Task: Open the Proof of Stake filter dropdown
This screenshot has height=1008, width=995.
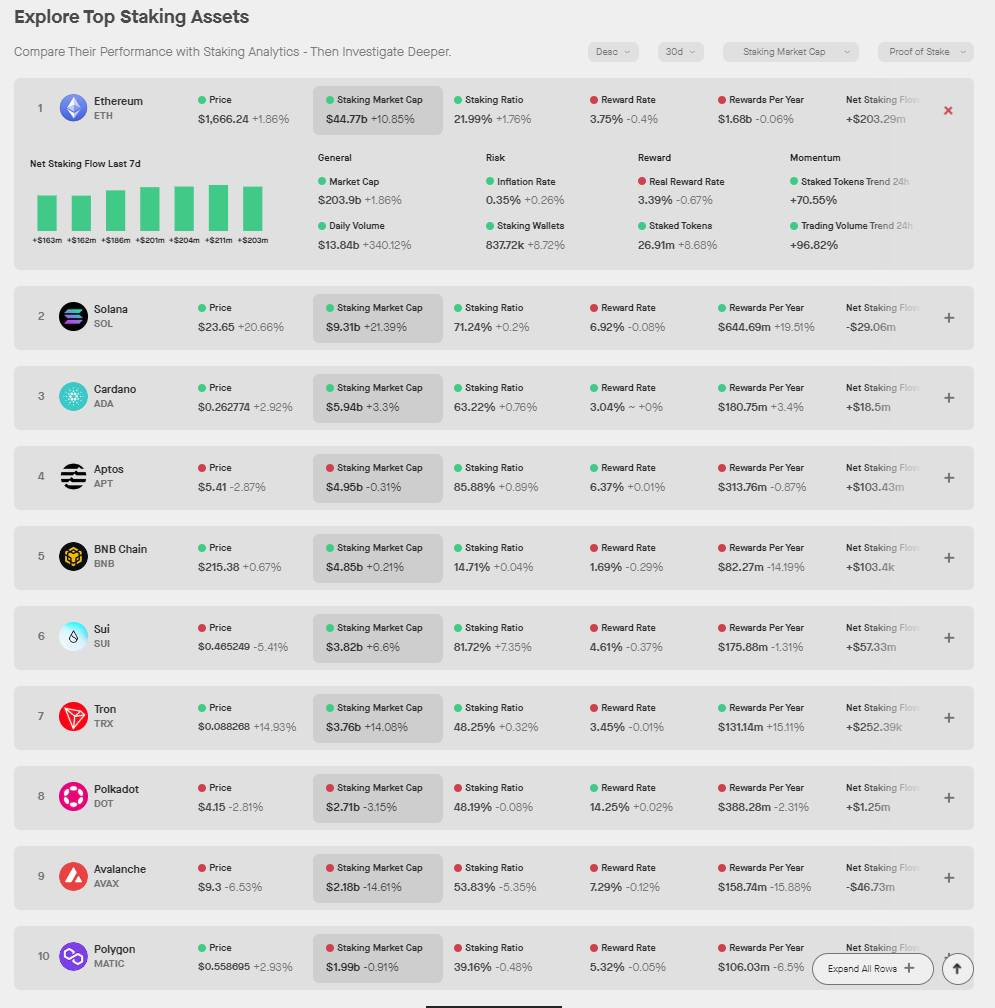Action: click(x=926, y=51)
